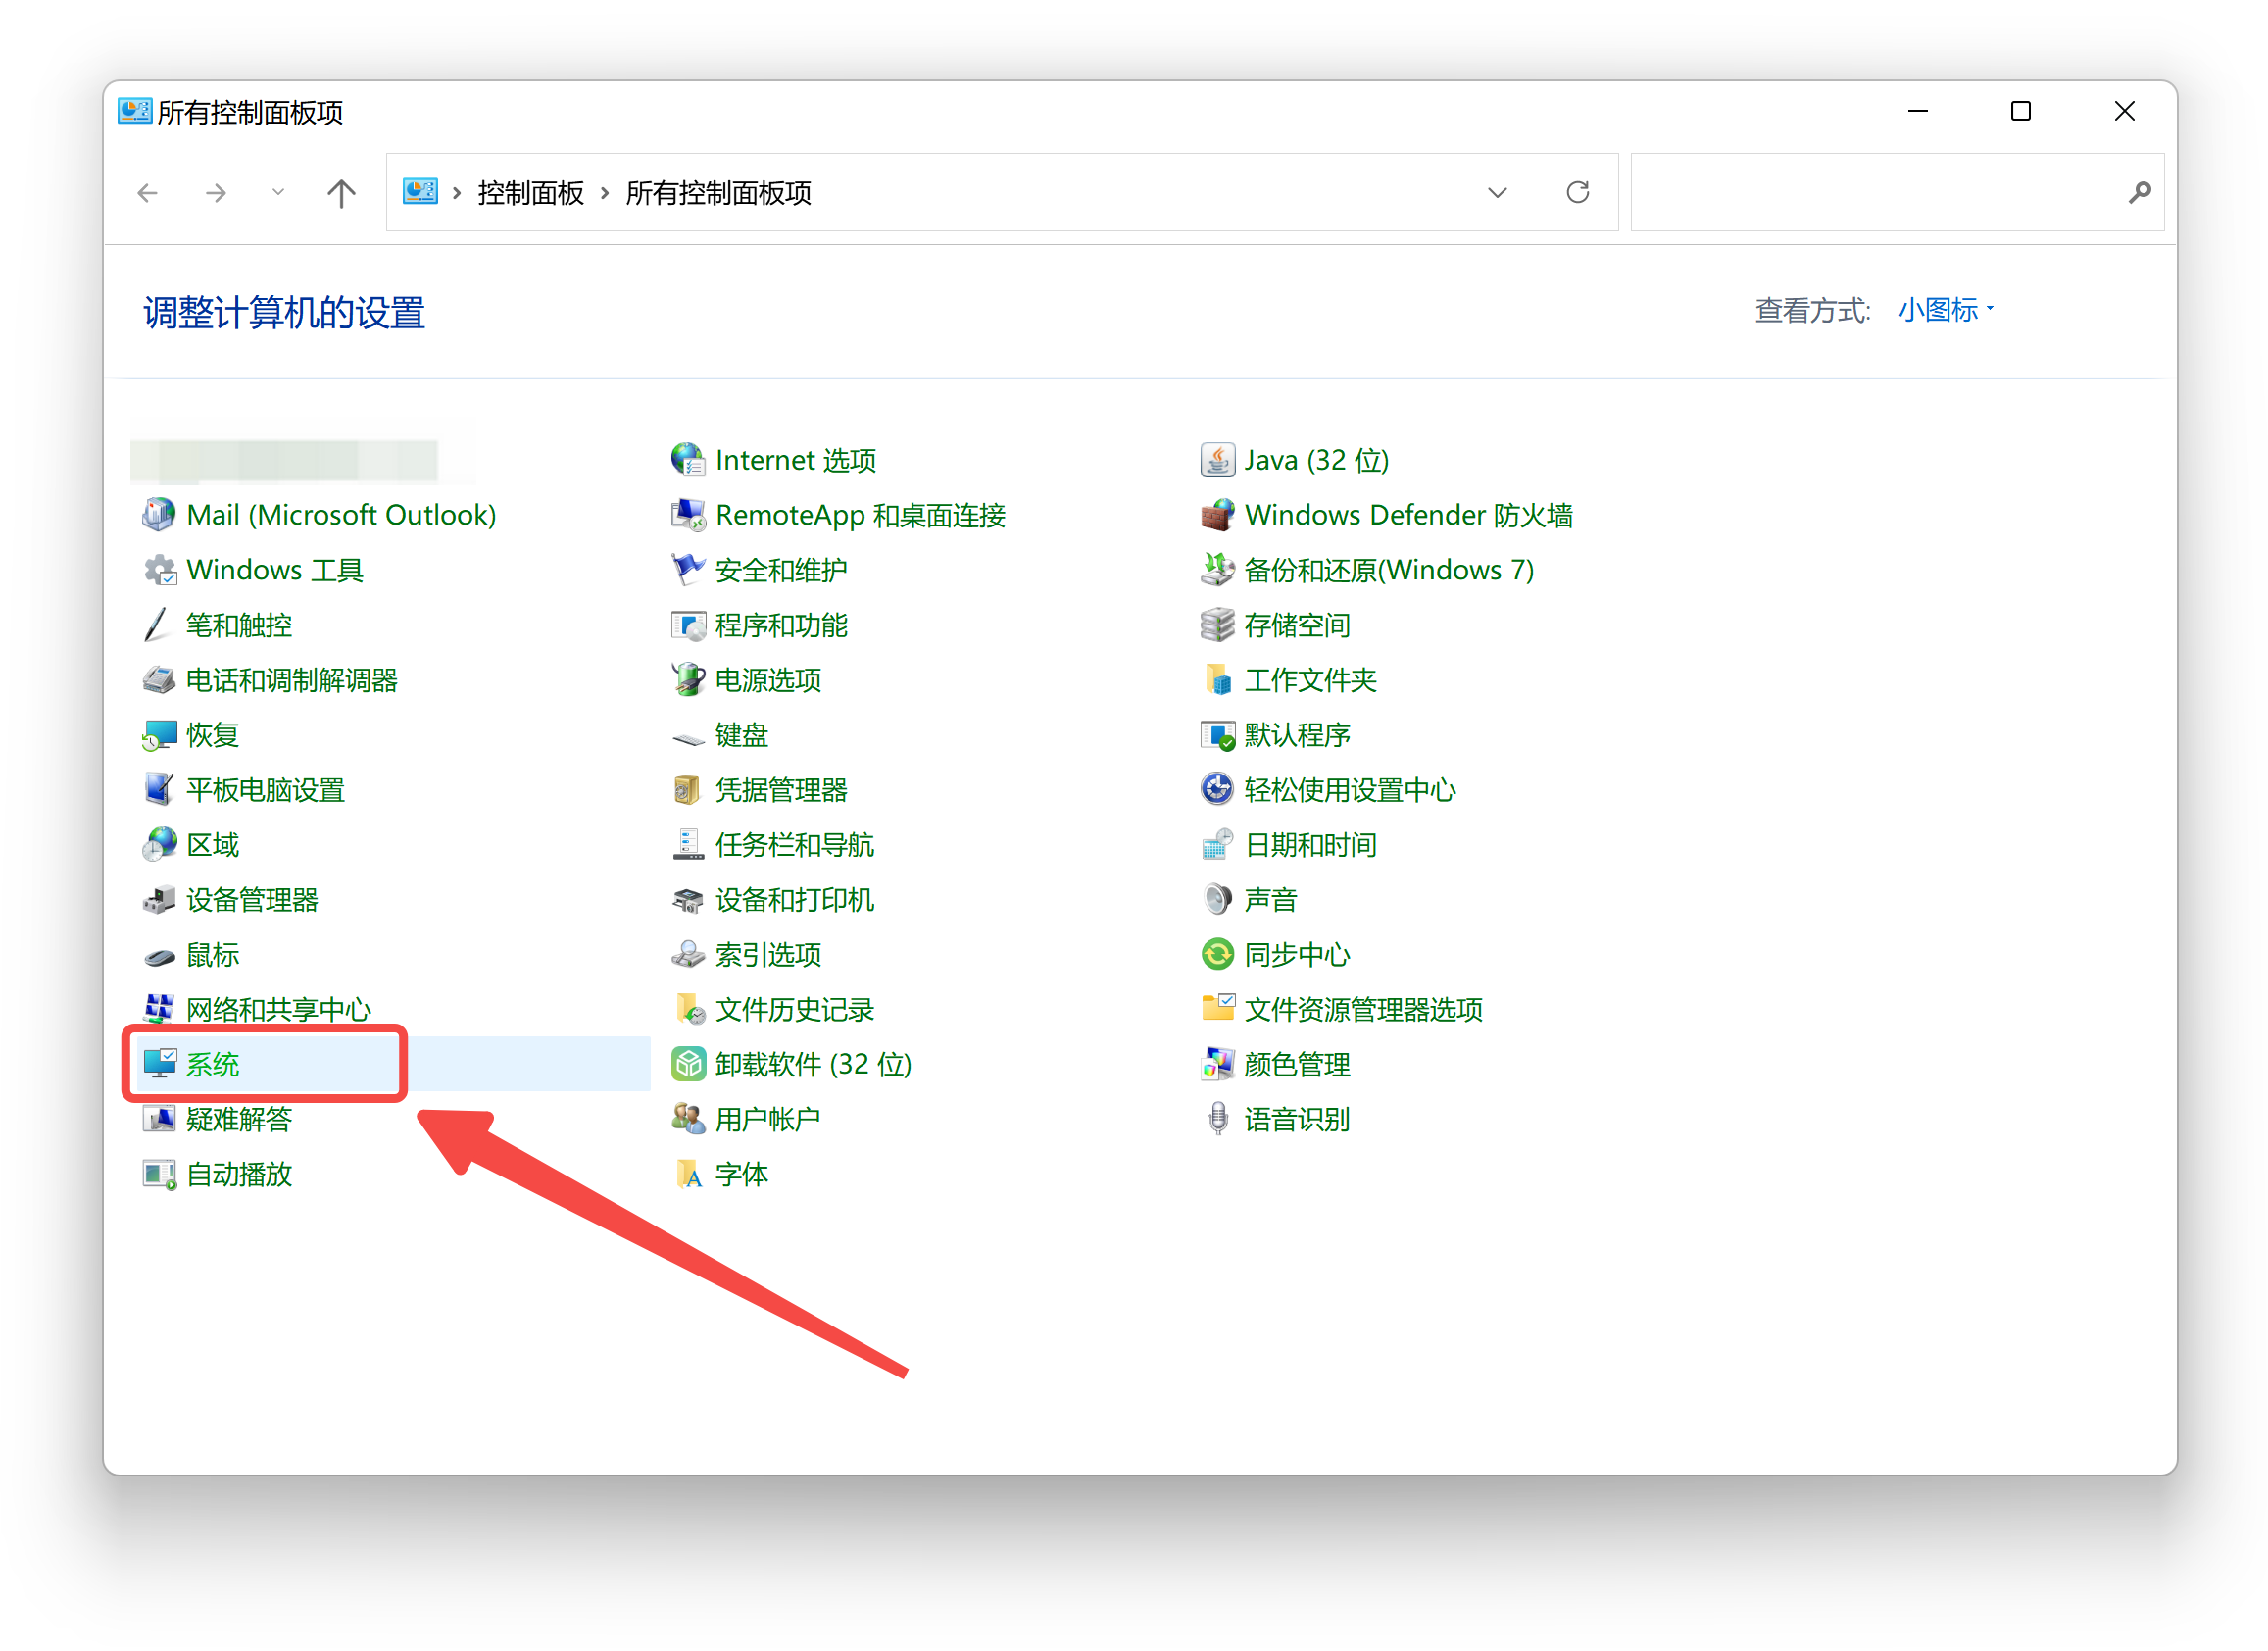Click the Windows 工具 gear icon
The width and height of the screenshot is (2268, 1651).
159,570
